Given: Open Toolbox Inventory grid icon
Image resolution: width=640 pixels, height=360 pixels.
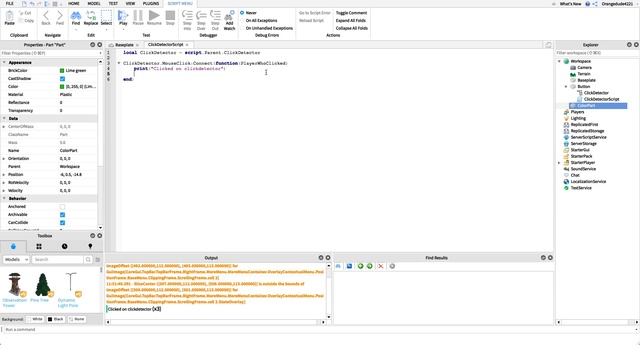Looking at the screenshot, I should 39,246.
